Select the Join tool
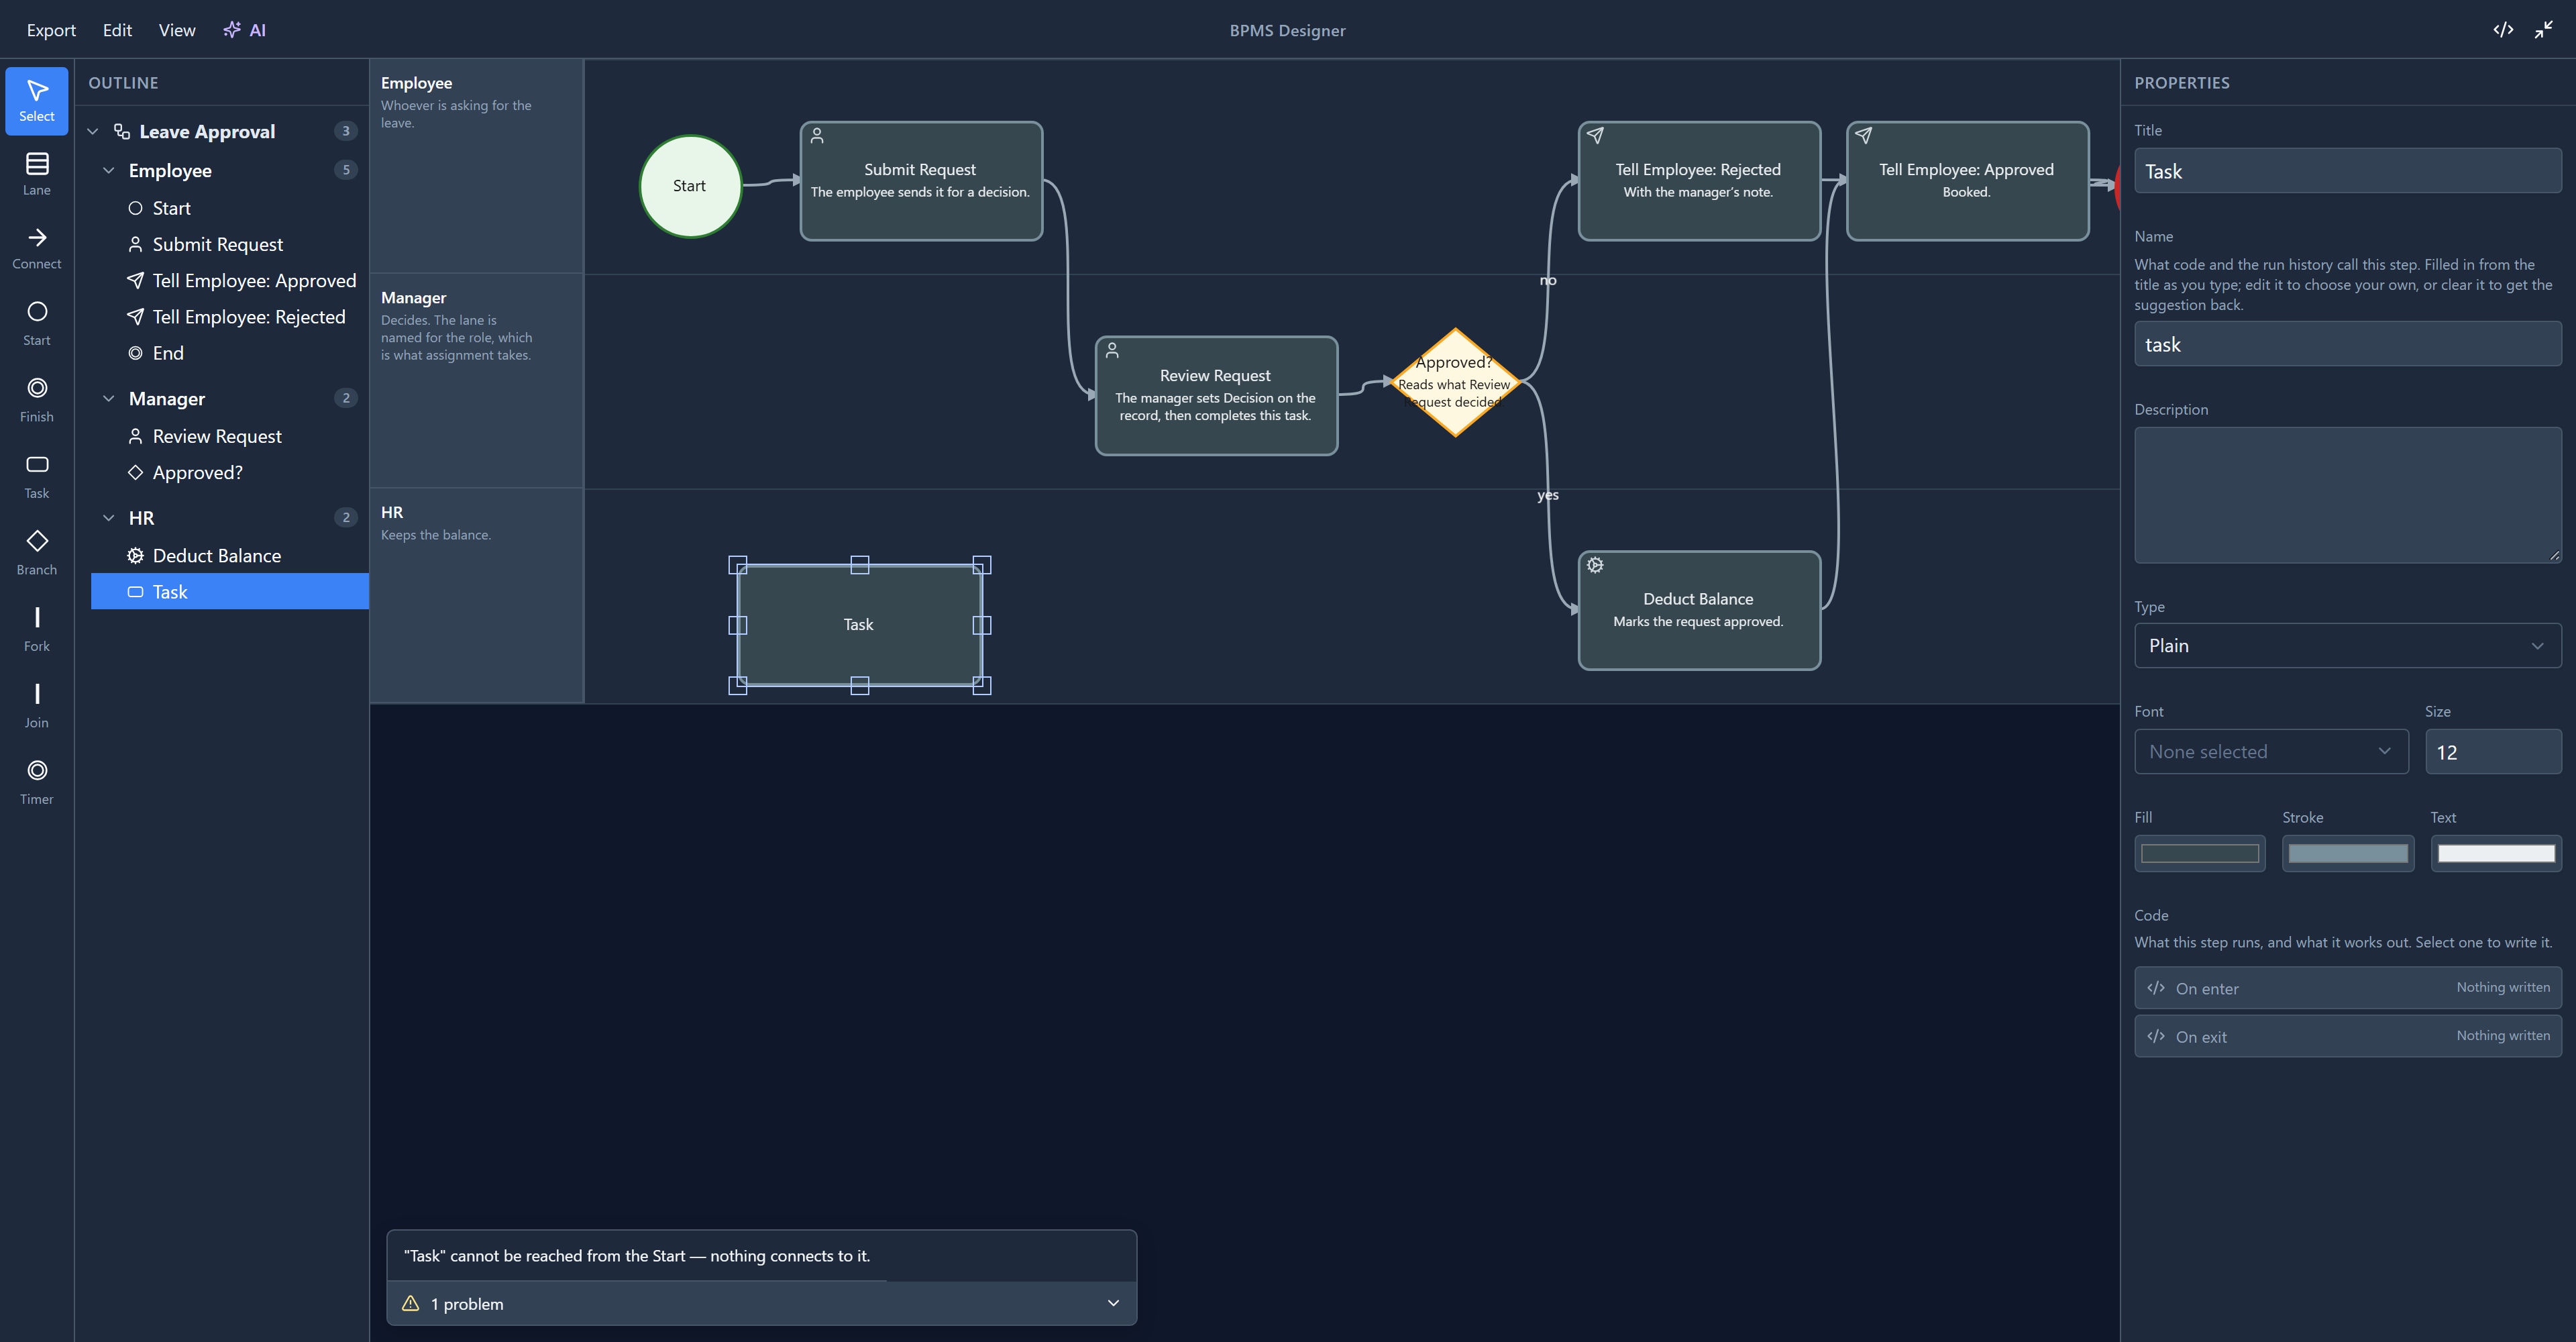 [x=37, y=706]
